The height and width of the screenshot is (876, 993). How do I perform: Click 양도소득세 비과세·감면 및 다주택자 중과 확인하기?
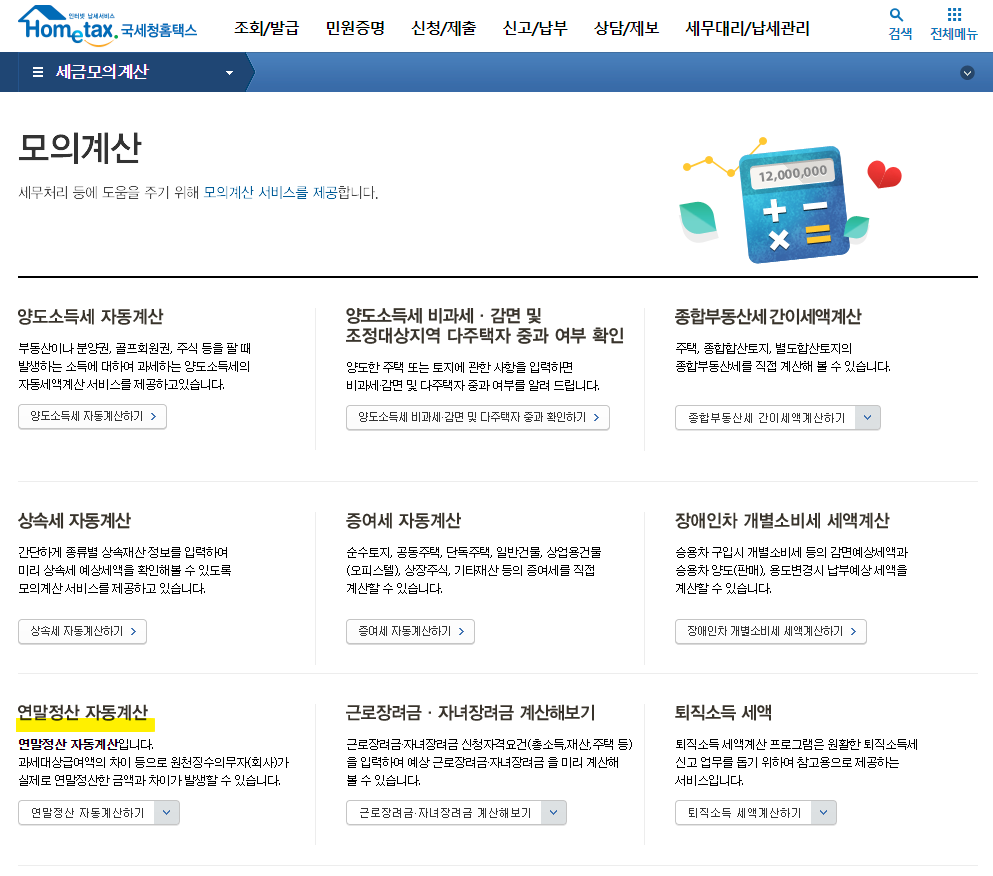477,417
